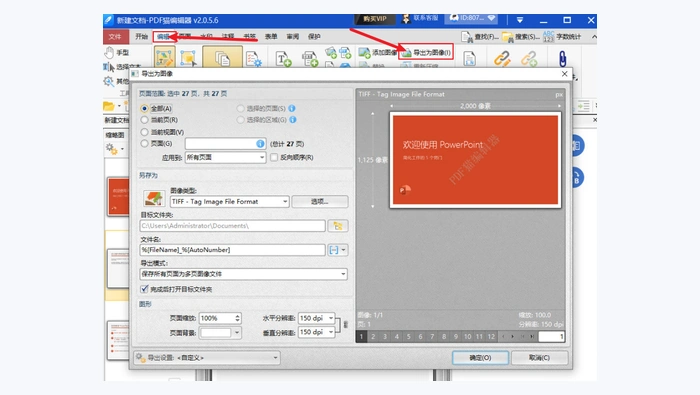Click the paperclip attachment icon
700x395 pixels.
(562, 58)
